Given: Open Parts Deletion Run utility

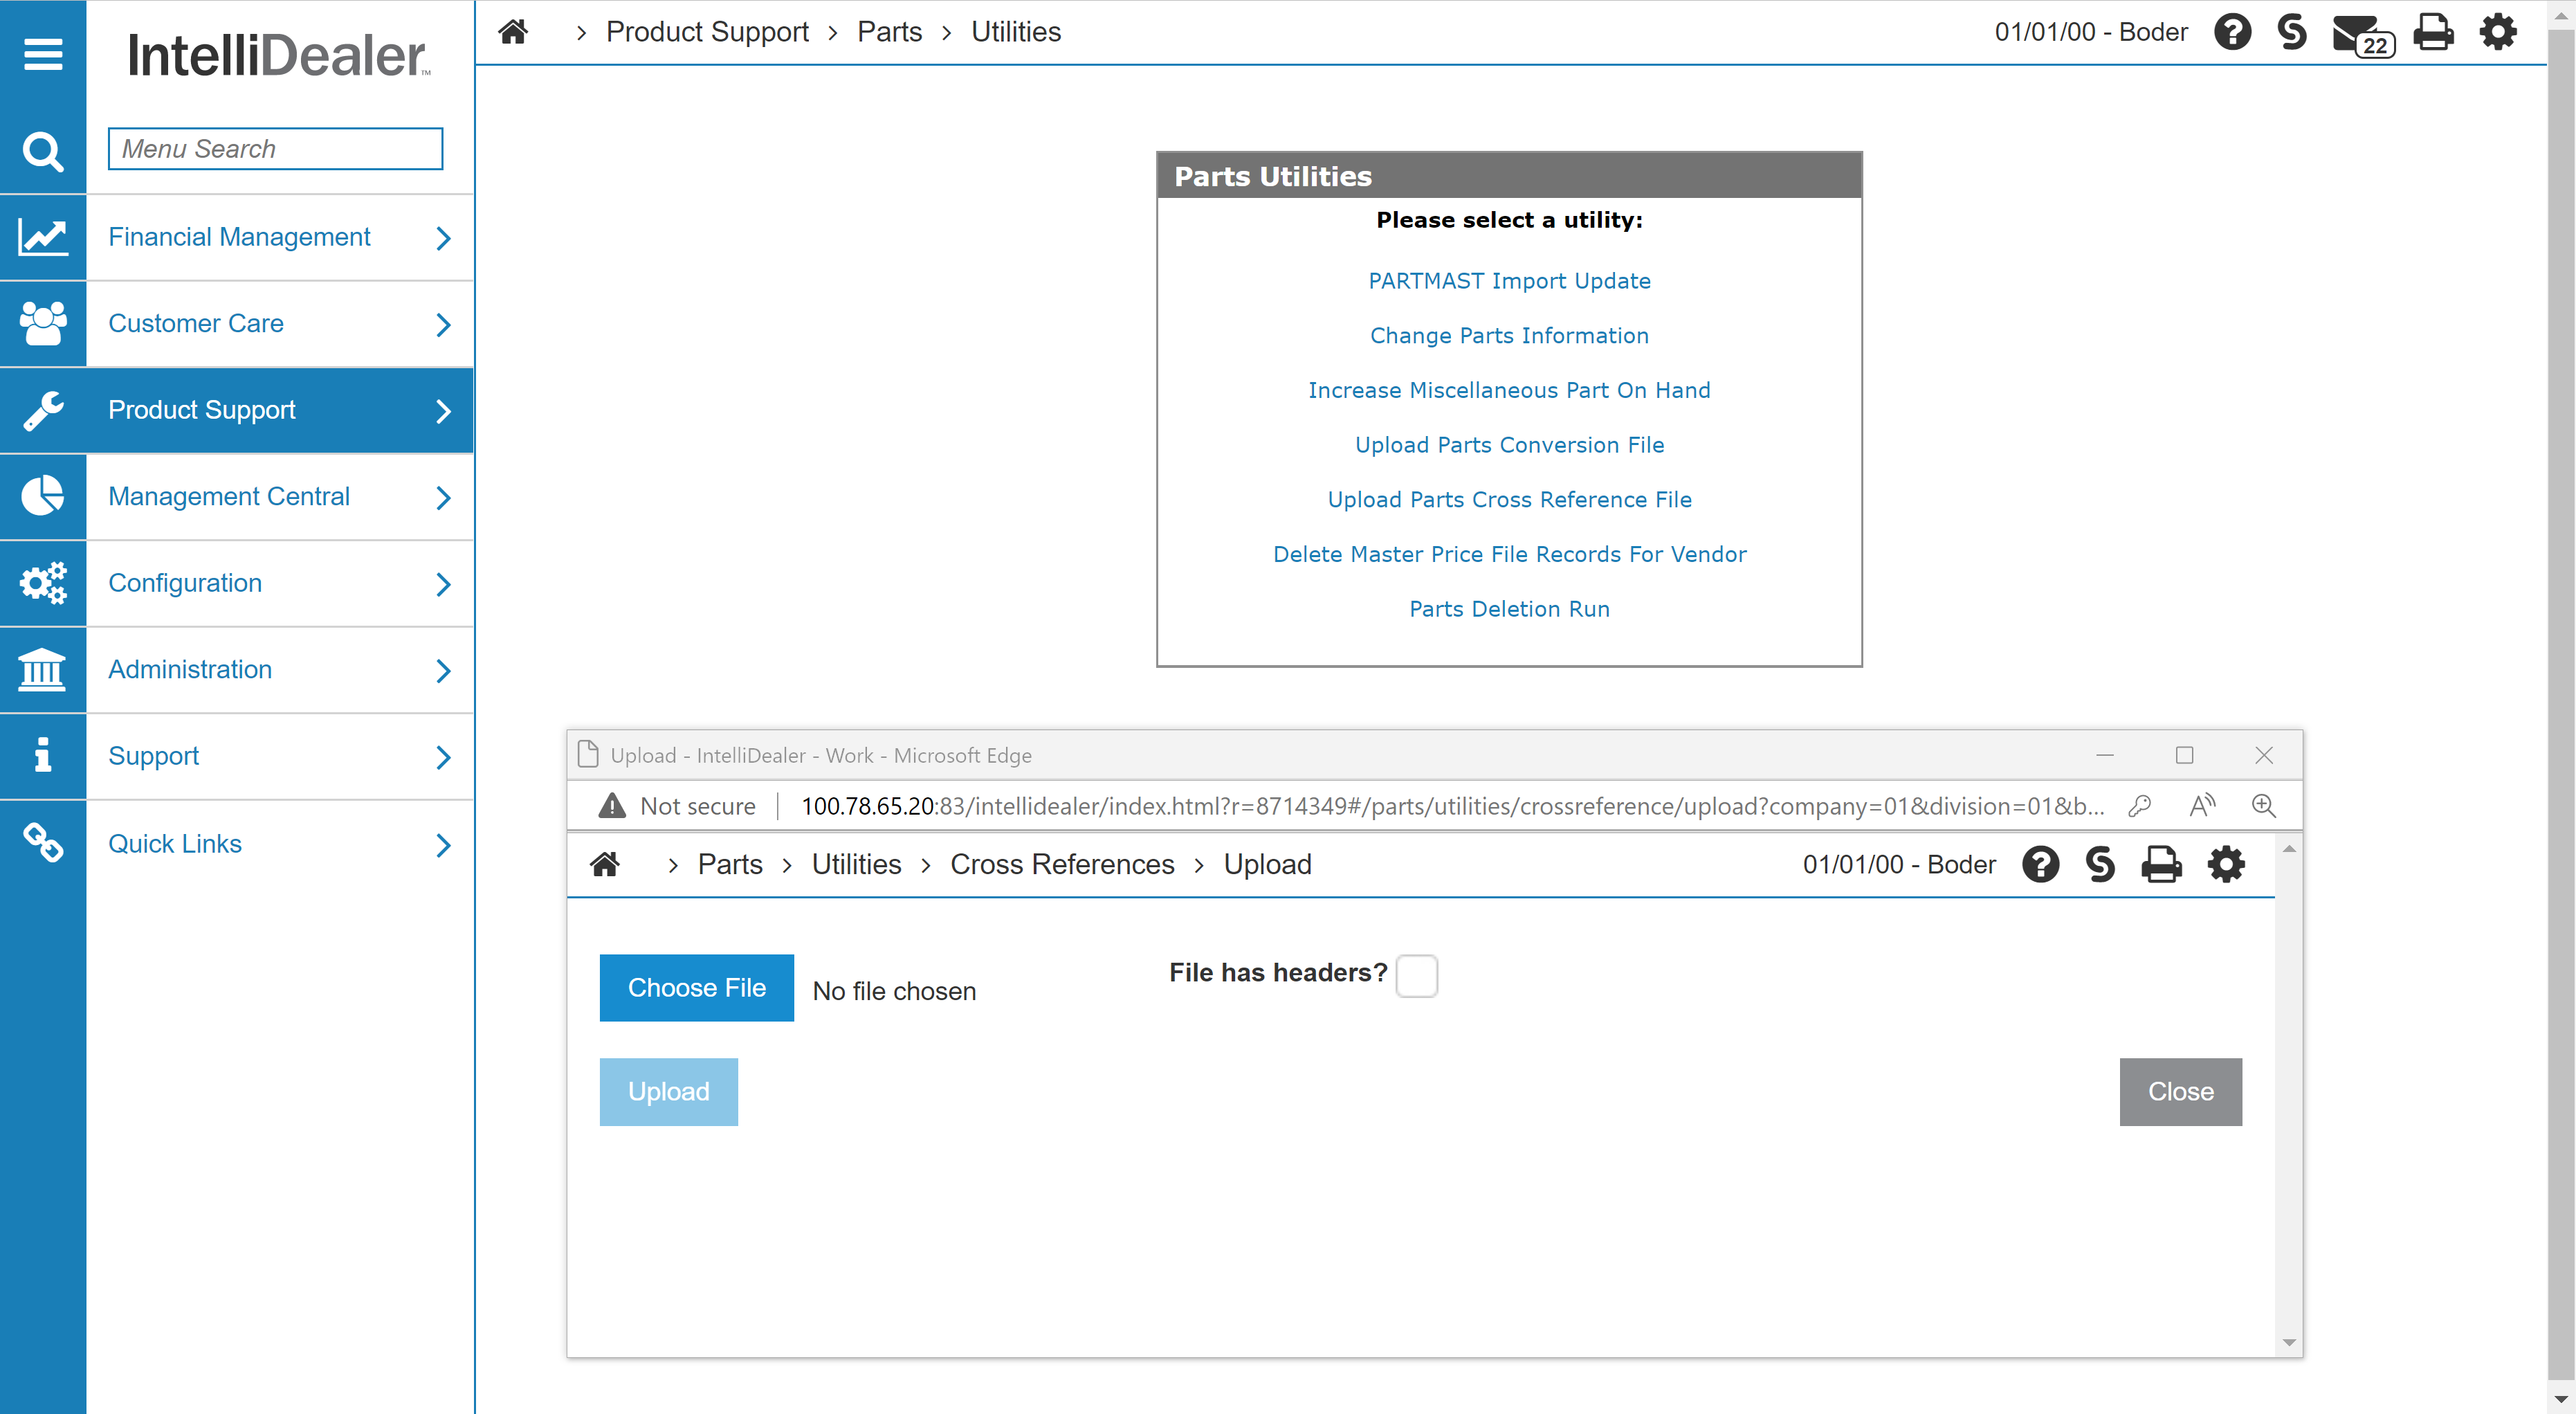Looking at the screenshot, I should click(x=1509, y=609).
